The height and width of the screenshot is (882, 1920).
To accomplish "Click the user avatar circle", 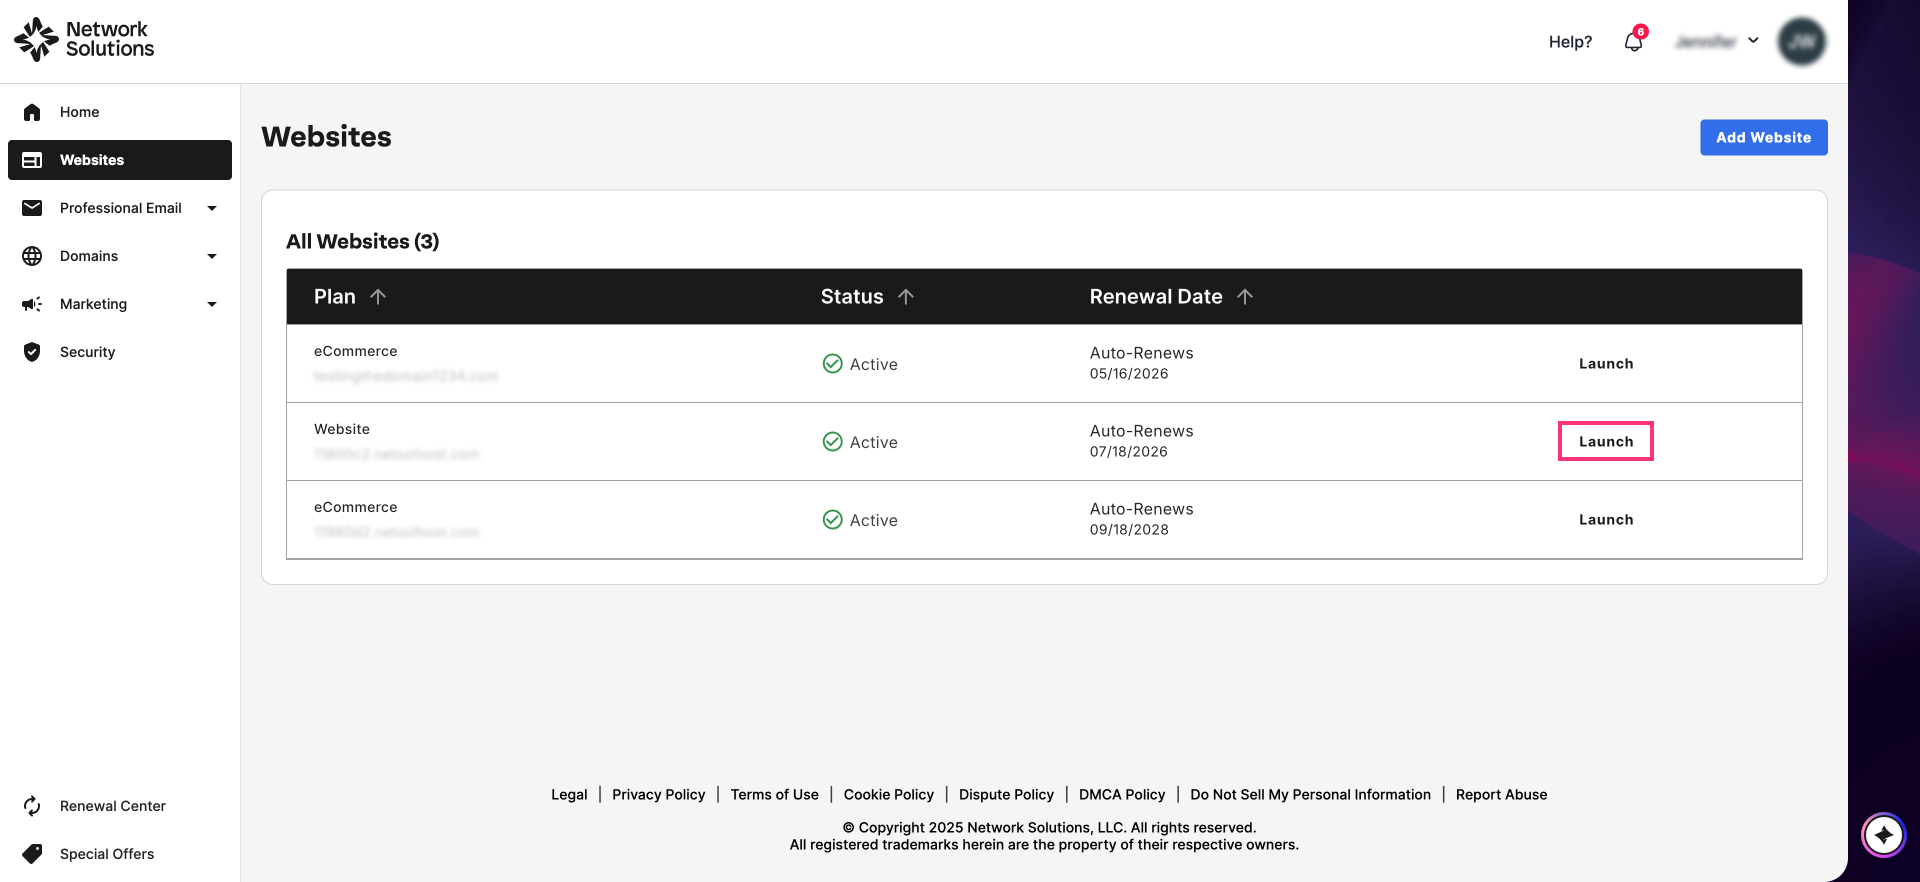I will (x=1802, y=42).
